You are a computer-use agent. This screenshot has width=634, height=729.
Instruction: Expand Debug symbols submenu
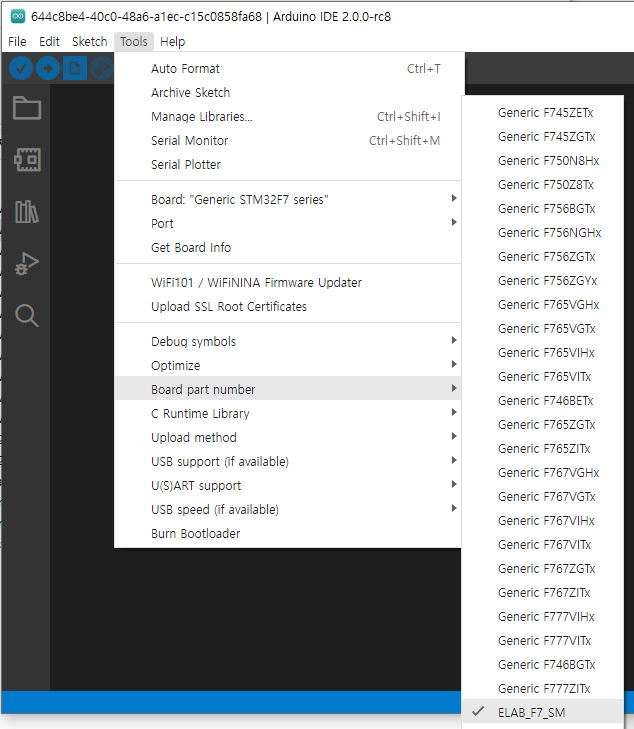pos(288,342)
